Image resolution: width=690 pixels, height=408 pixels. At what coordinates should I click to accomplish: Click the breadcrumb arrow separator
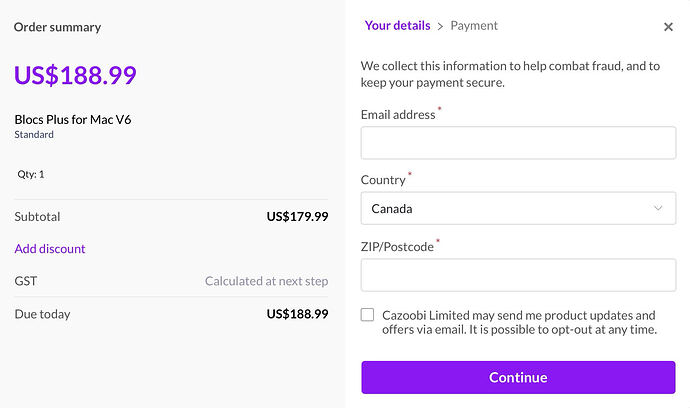tap(440, 26)
